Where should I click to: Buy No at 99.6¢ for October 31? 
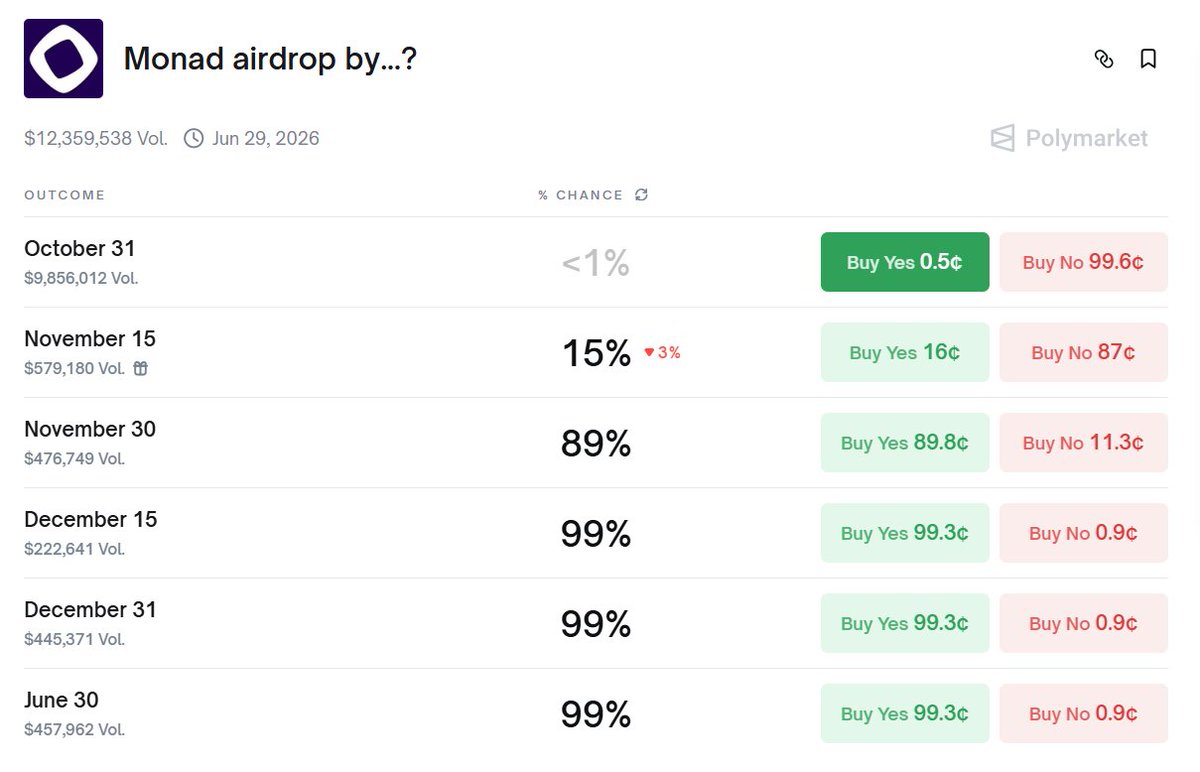(1083, 262)
